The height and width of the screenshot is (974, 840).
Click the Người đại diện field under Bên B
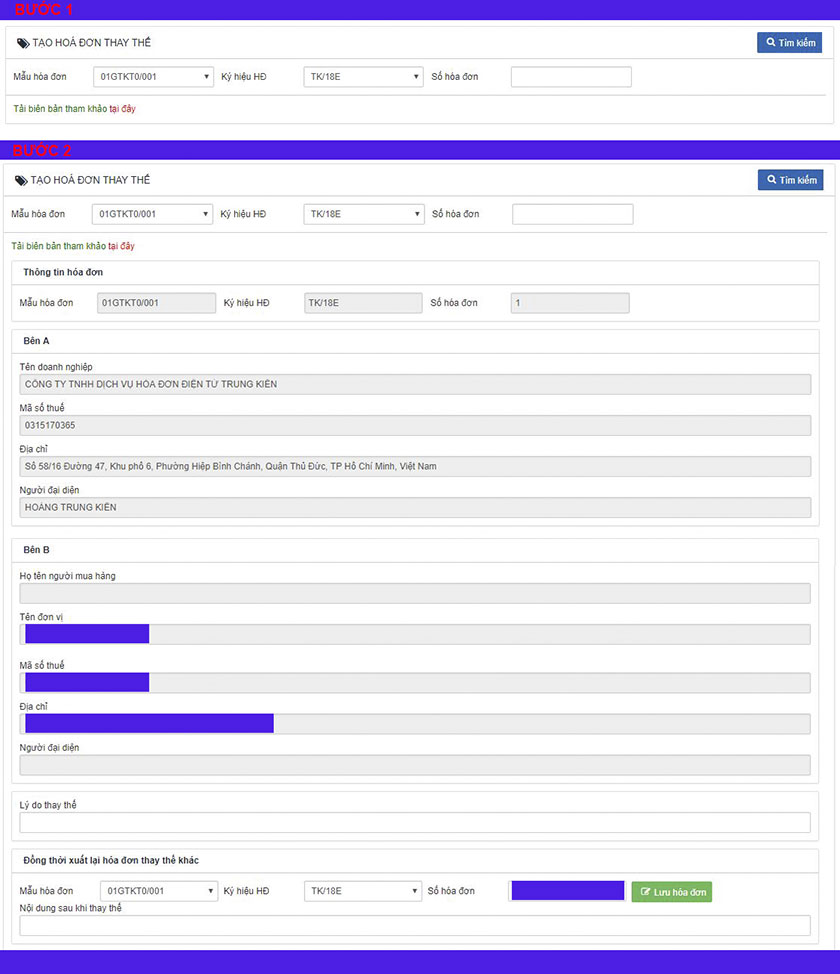tap(415, 765)
